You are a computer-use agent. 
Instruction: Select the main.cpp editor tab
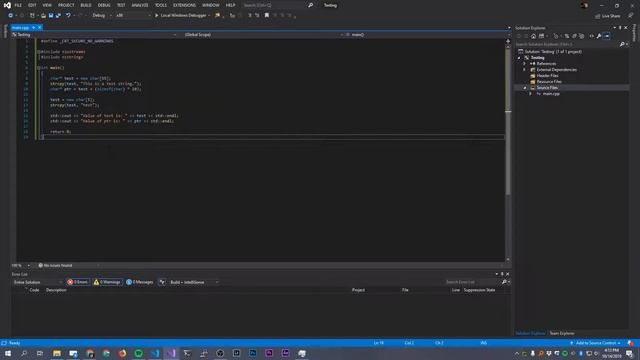(20, 27)
